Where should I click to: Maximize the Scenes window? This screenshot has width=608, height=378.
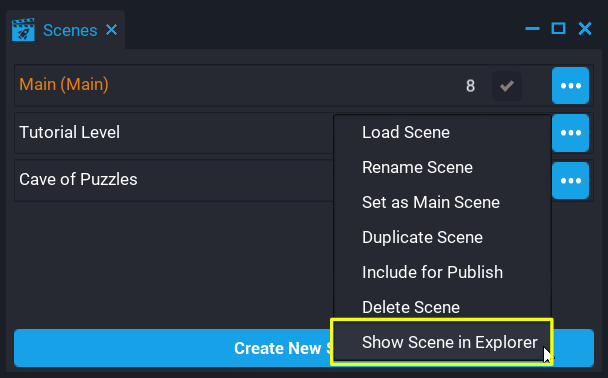coord(558,28)
